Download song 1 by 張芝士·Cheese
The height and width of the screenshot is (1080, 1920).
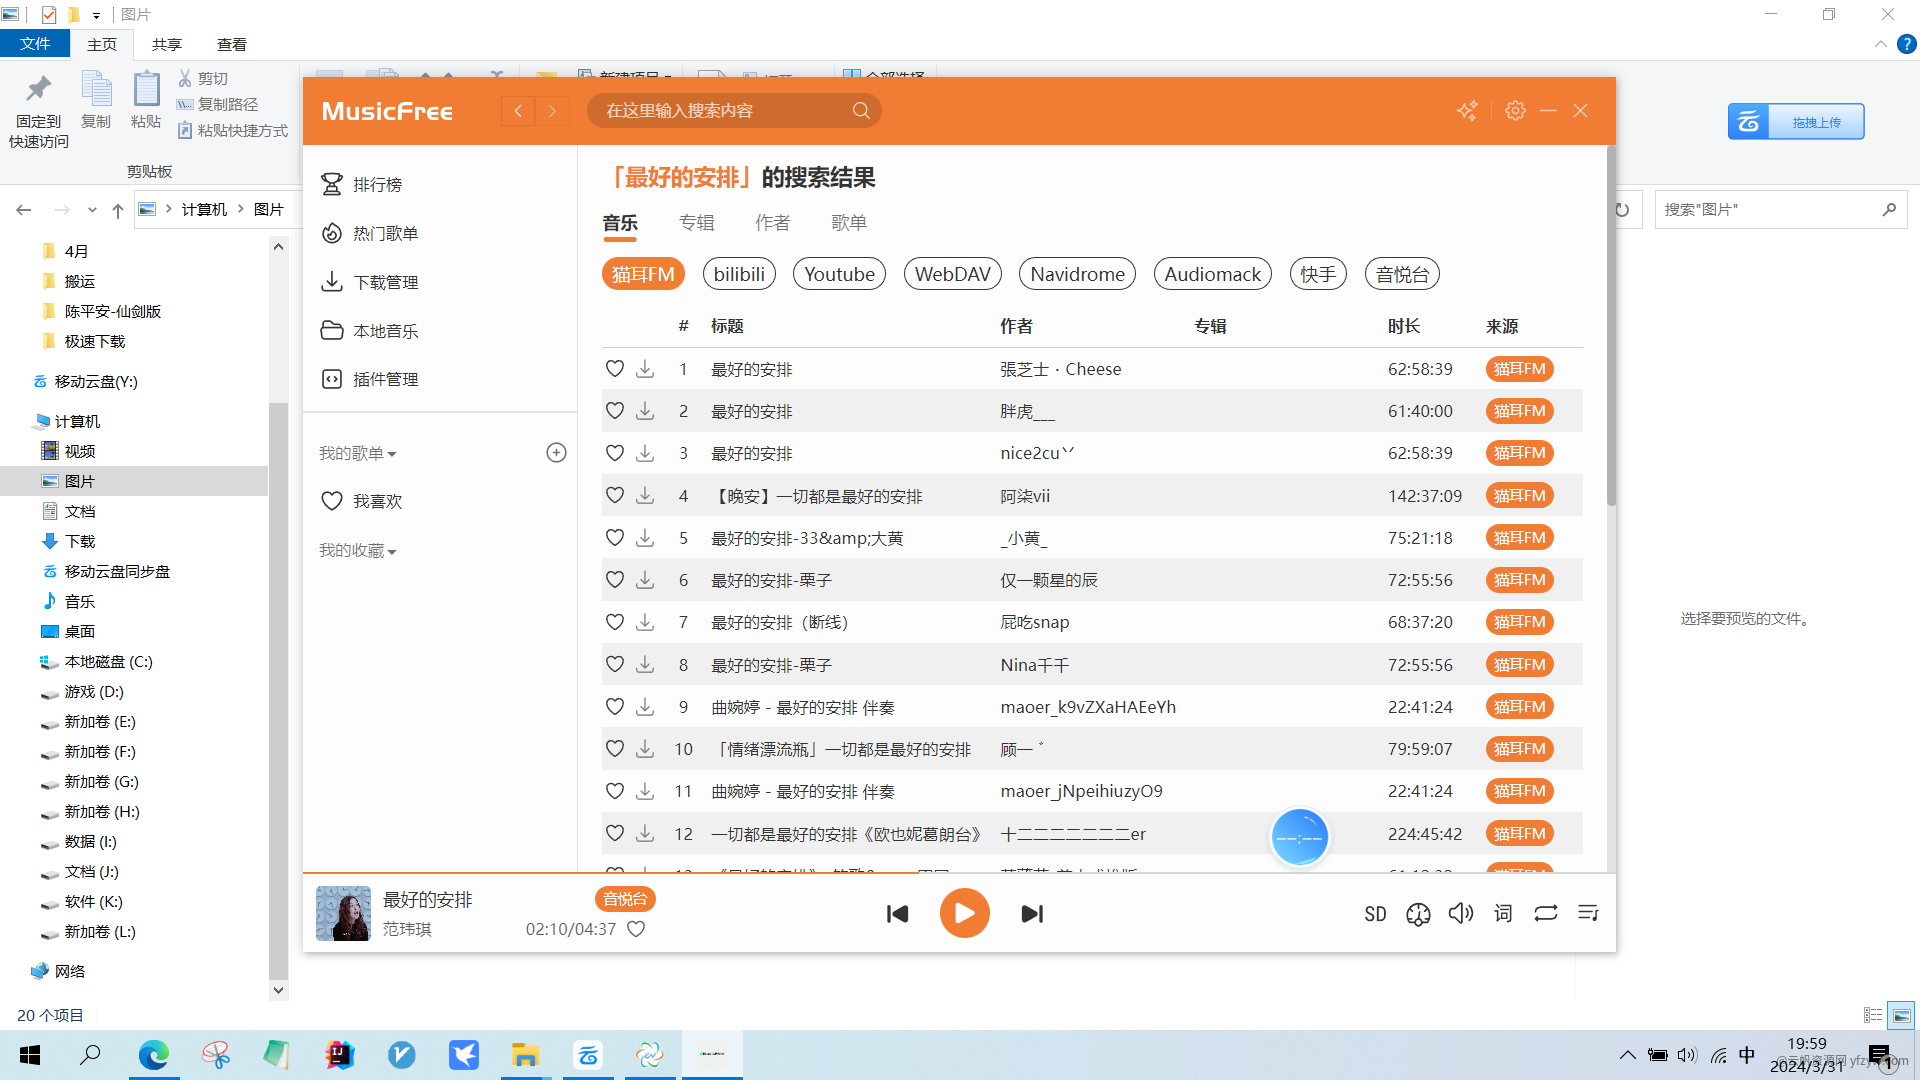pyautogui.click(x=645, y=369)
